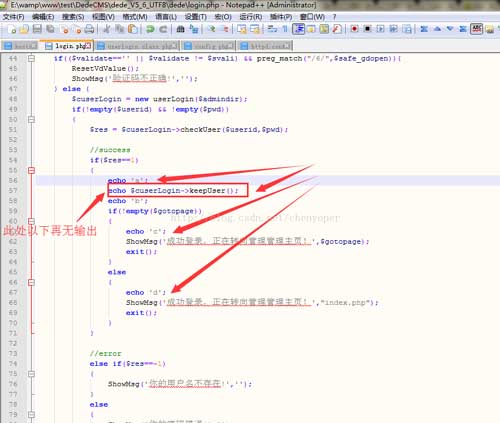Viewport: 500px width, 423px height.
Task: Paste clipboard using the Paste icon
Action: click(133, 29)
